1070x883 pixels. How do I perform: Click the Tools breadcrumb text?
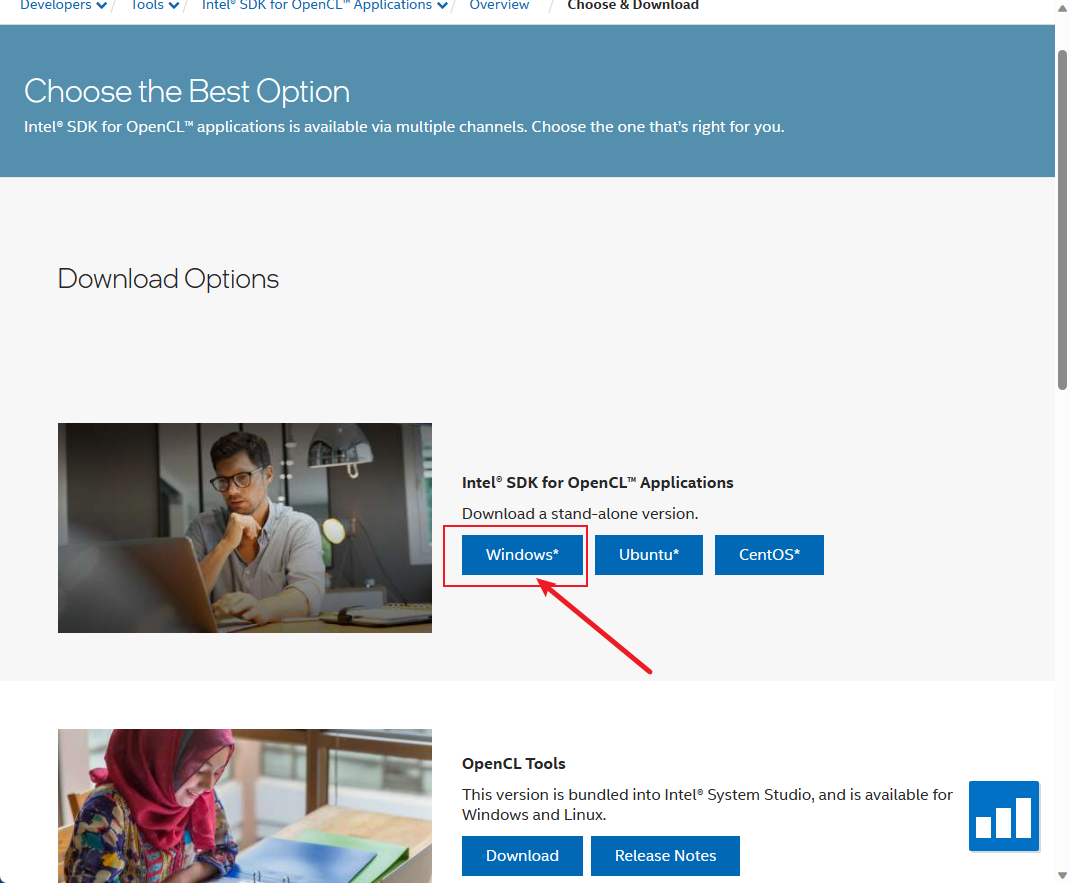point(147,6)
